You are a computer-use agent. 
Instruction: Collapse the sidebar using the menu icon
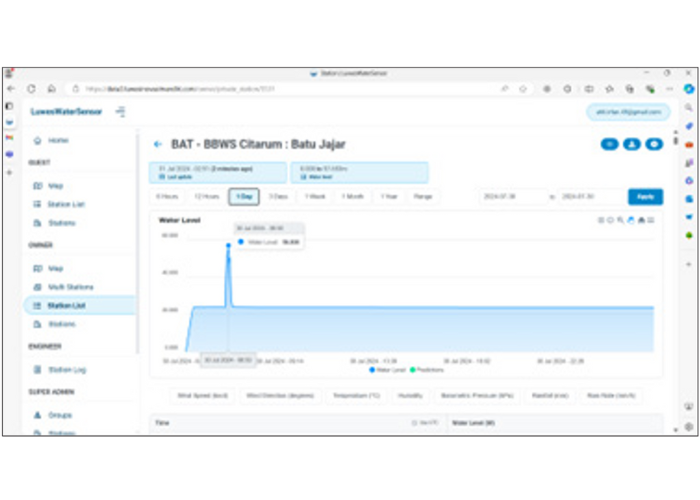[120, 111]
